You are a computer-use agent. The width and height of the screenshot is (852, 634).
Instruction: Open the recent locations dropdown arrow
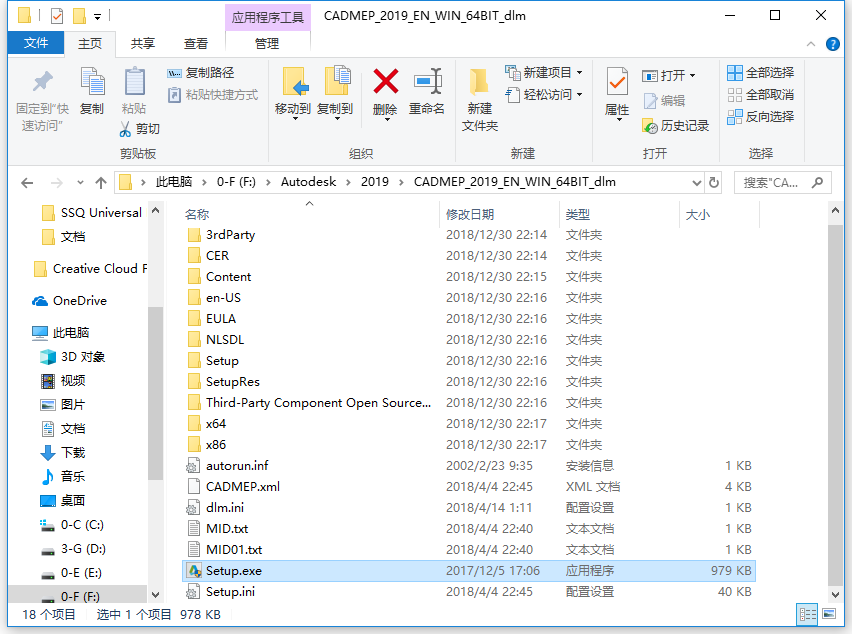(80, 183)
